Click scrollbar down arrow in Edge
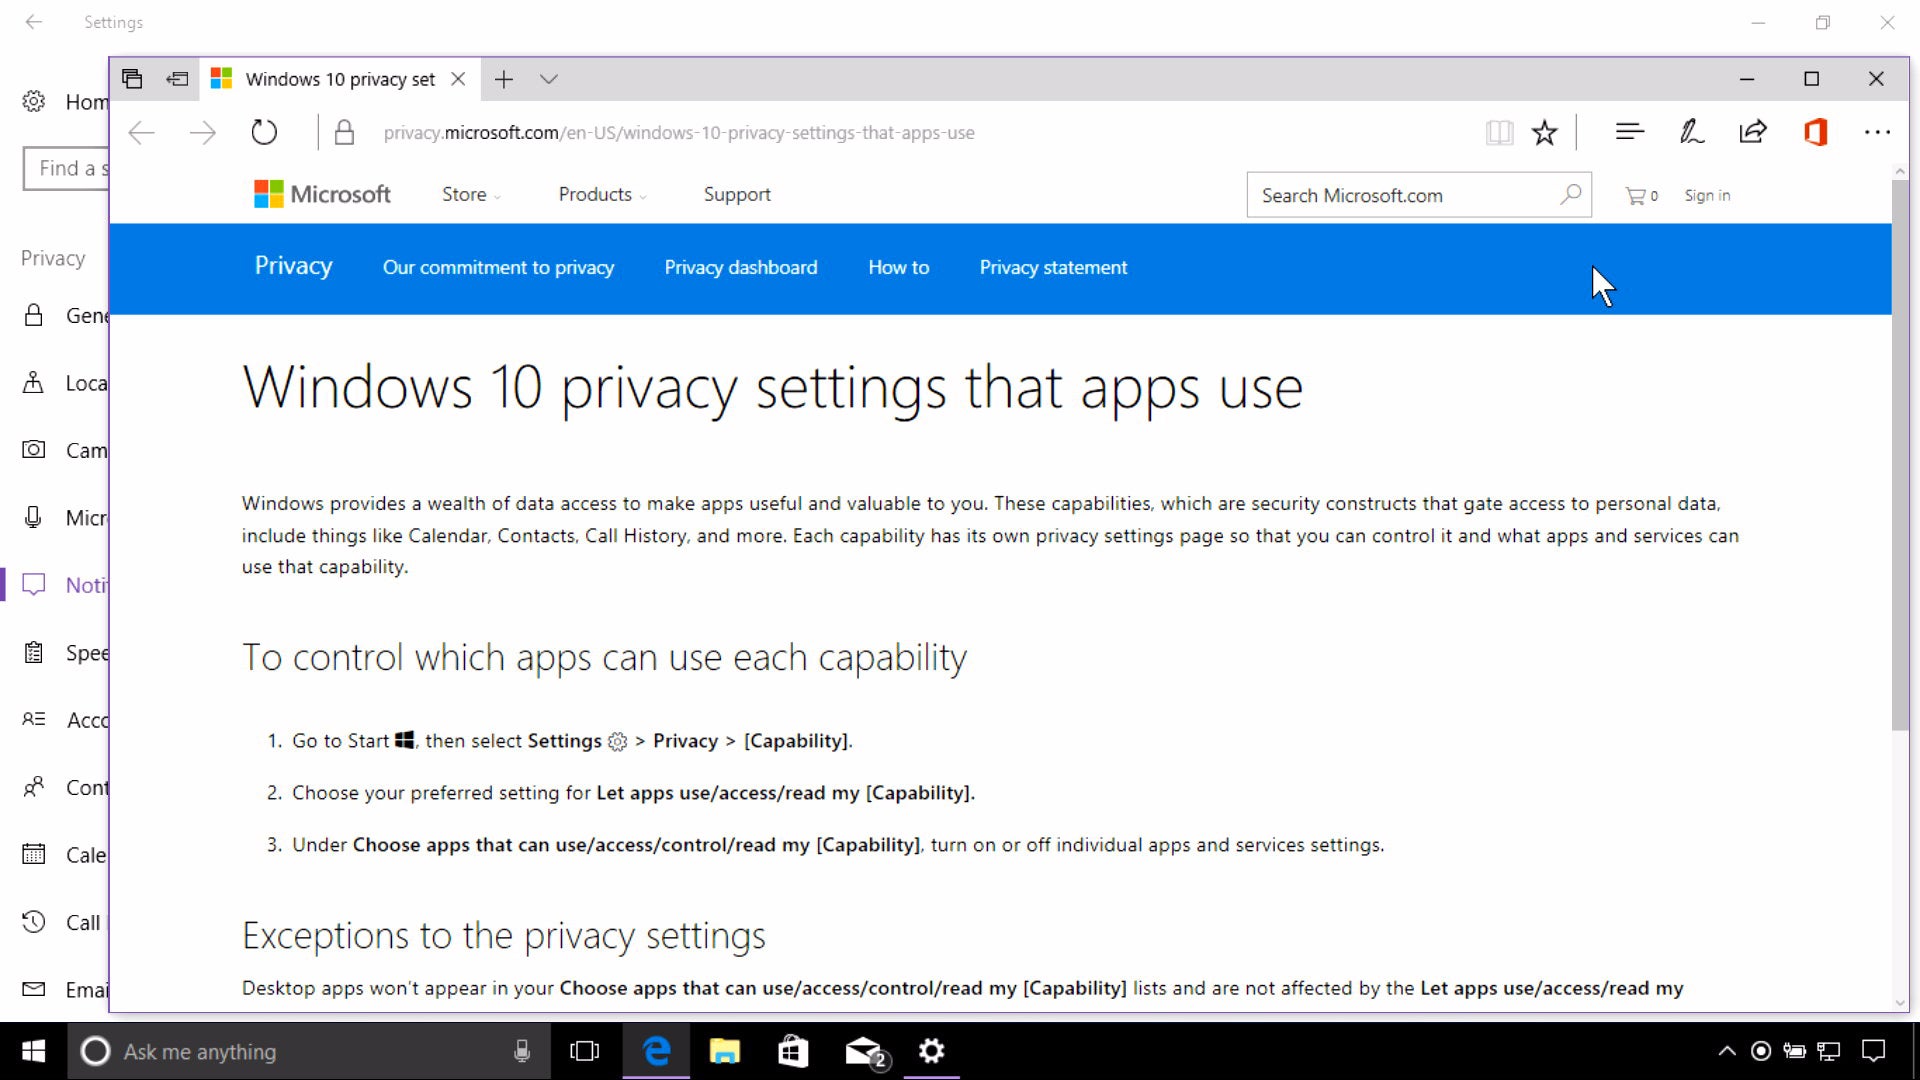The width and height of the screenshot is (1920, 1080). pyautogui.click(x=1900, y=1003)
